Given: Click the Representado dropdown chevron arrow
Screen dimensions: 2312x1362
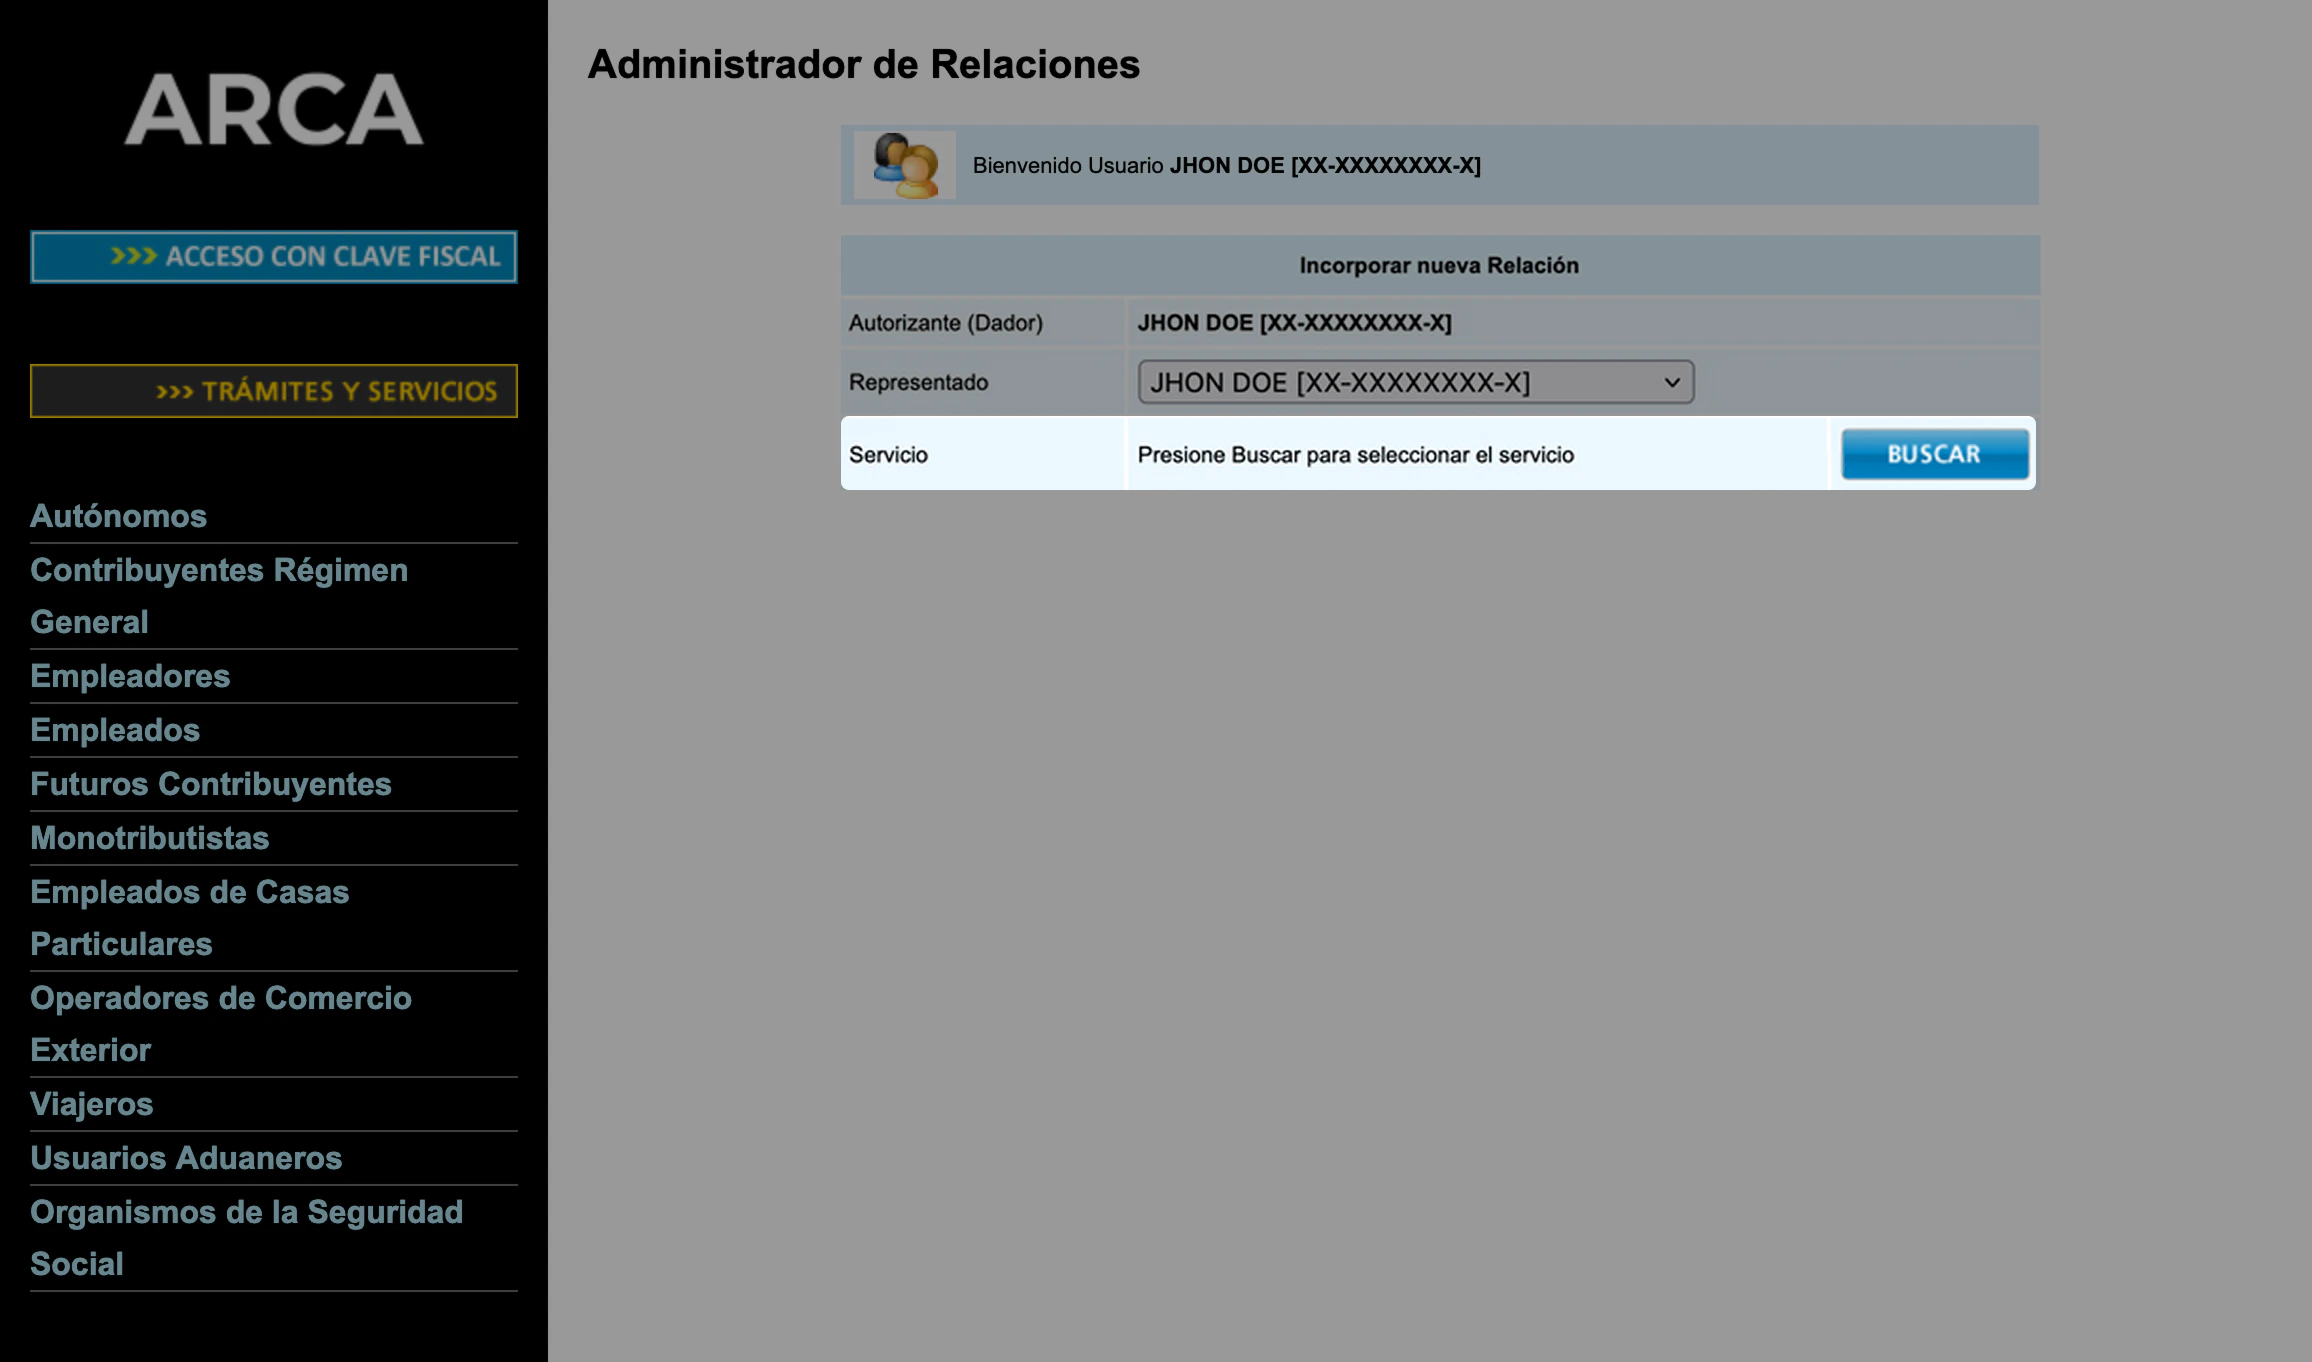Looking at the screenshot, I should point(1671,382).
